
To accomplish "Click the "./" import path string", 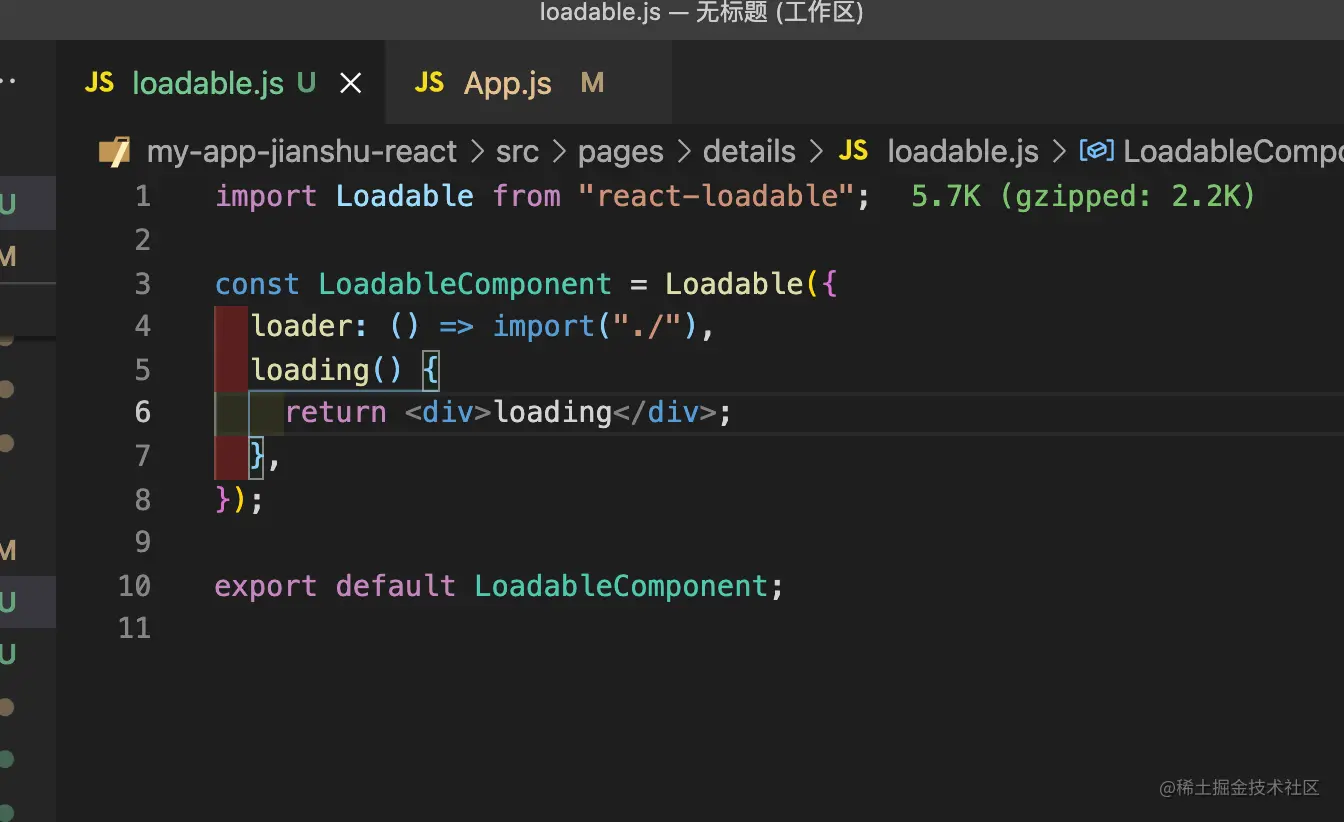I will 647,326.
